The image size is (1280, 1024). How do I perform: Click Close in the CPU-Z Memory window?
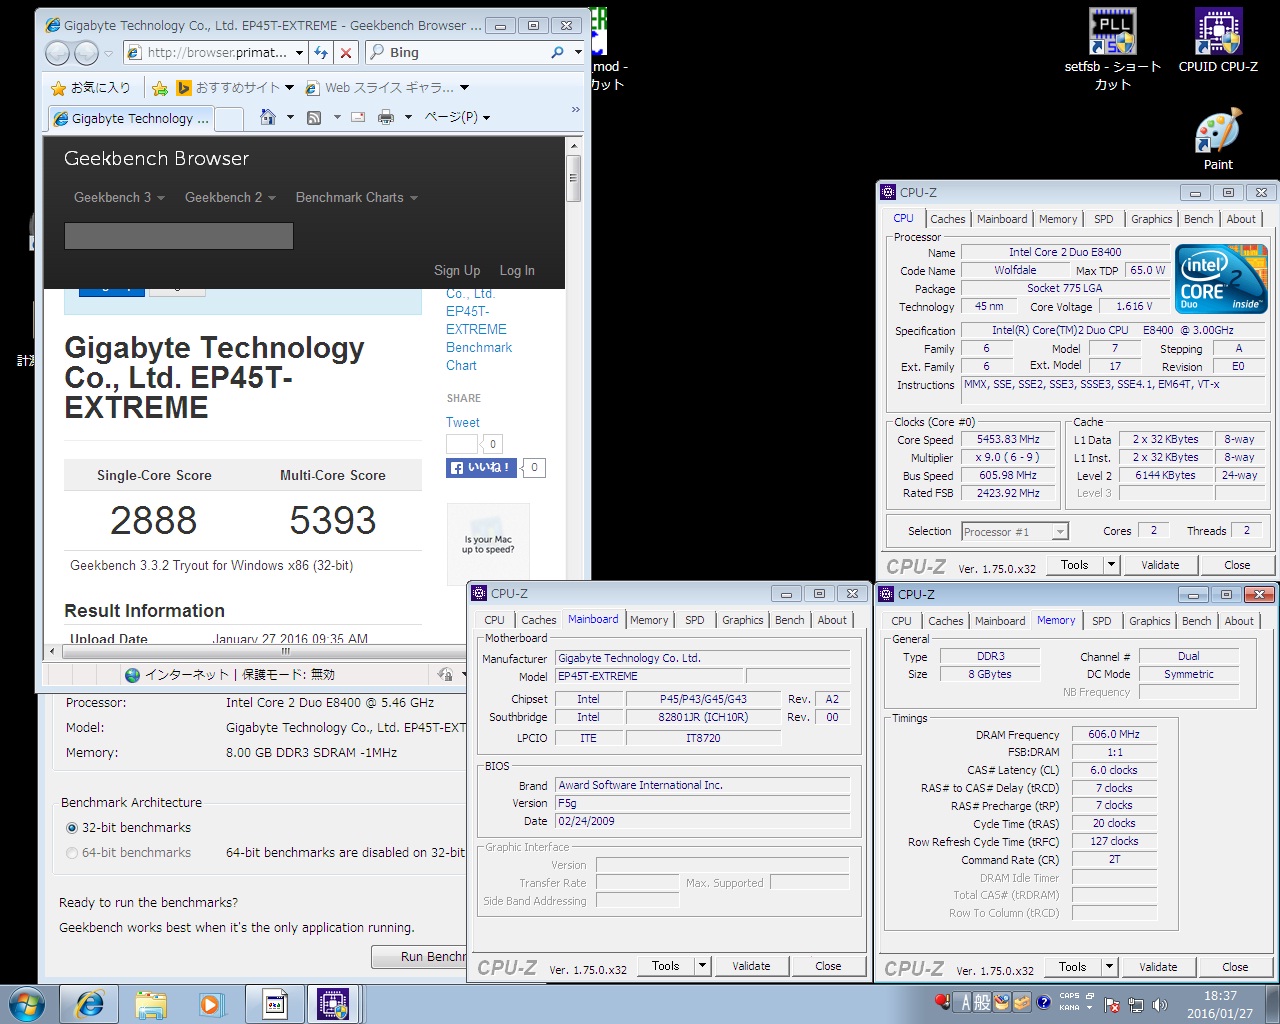tap(1235, 967)
